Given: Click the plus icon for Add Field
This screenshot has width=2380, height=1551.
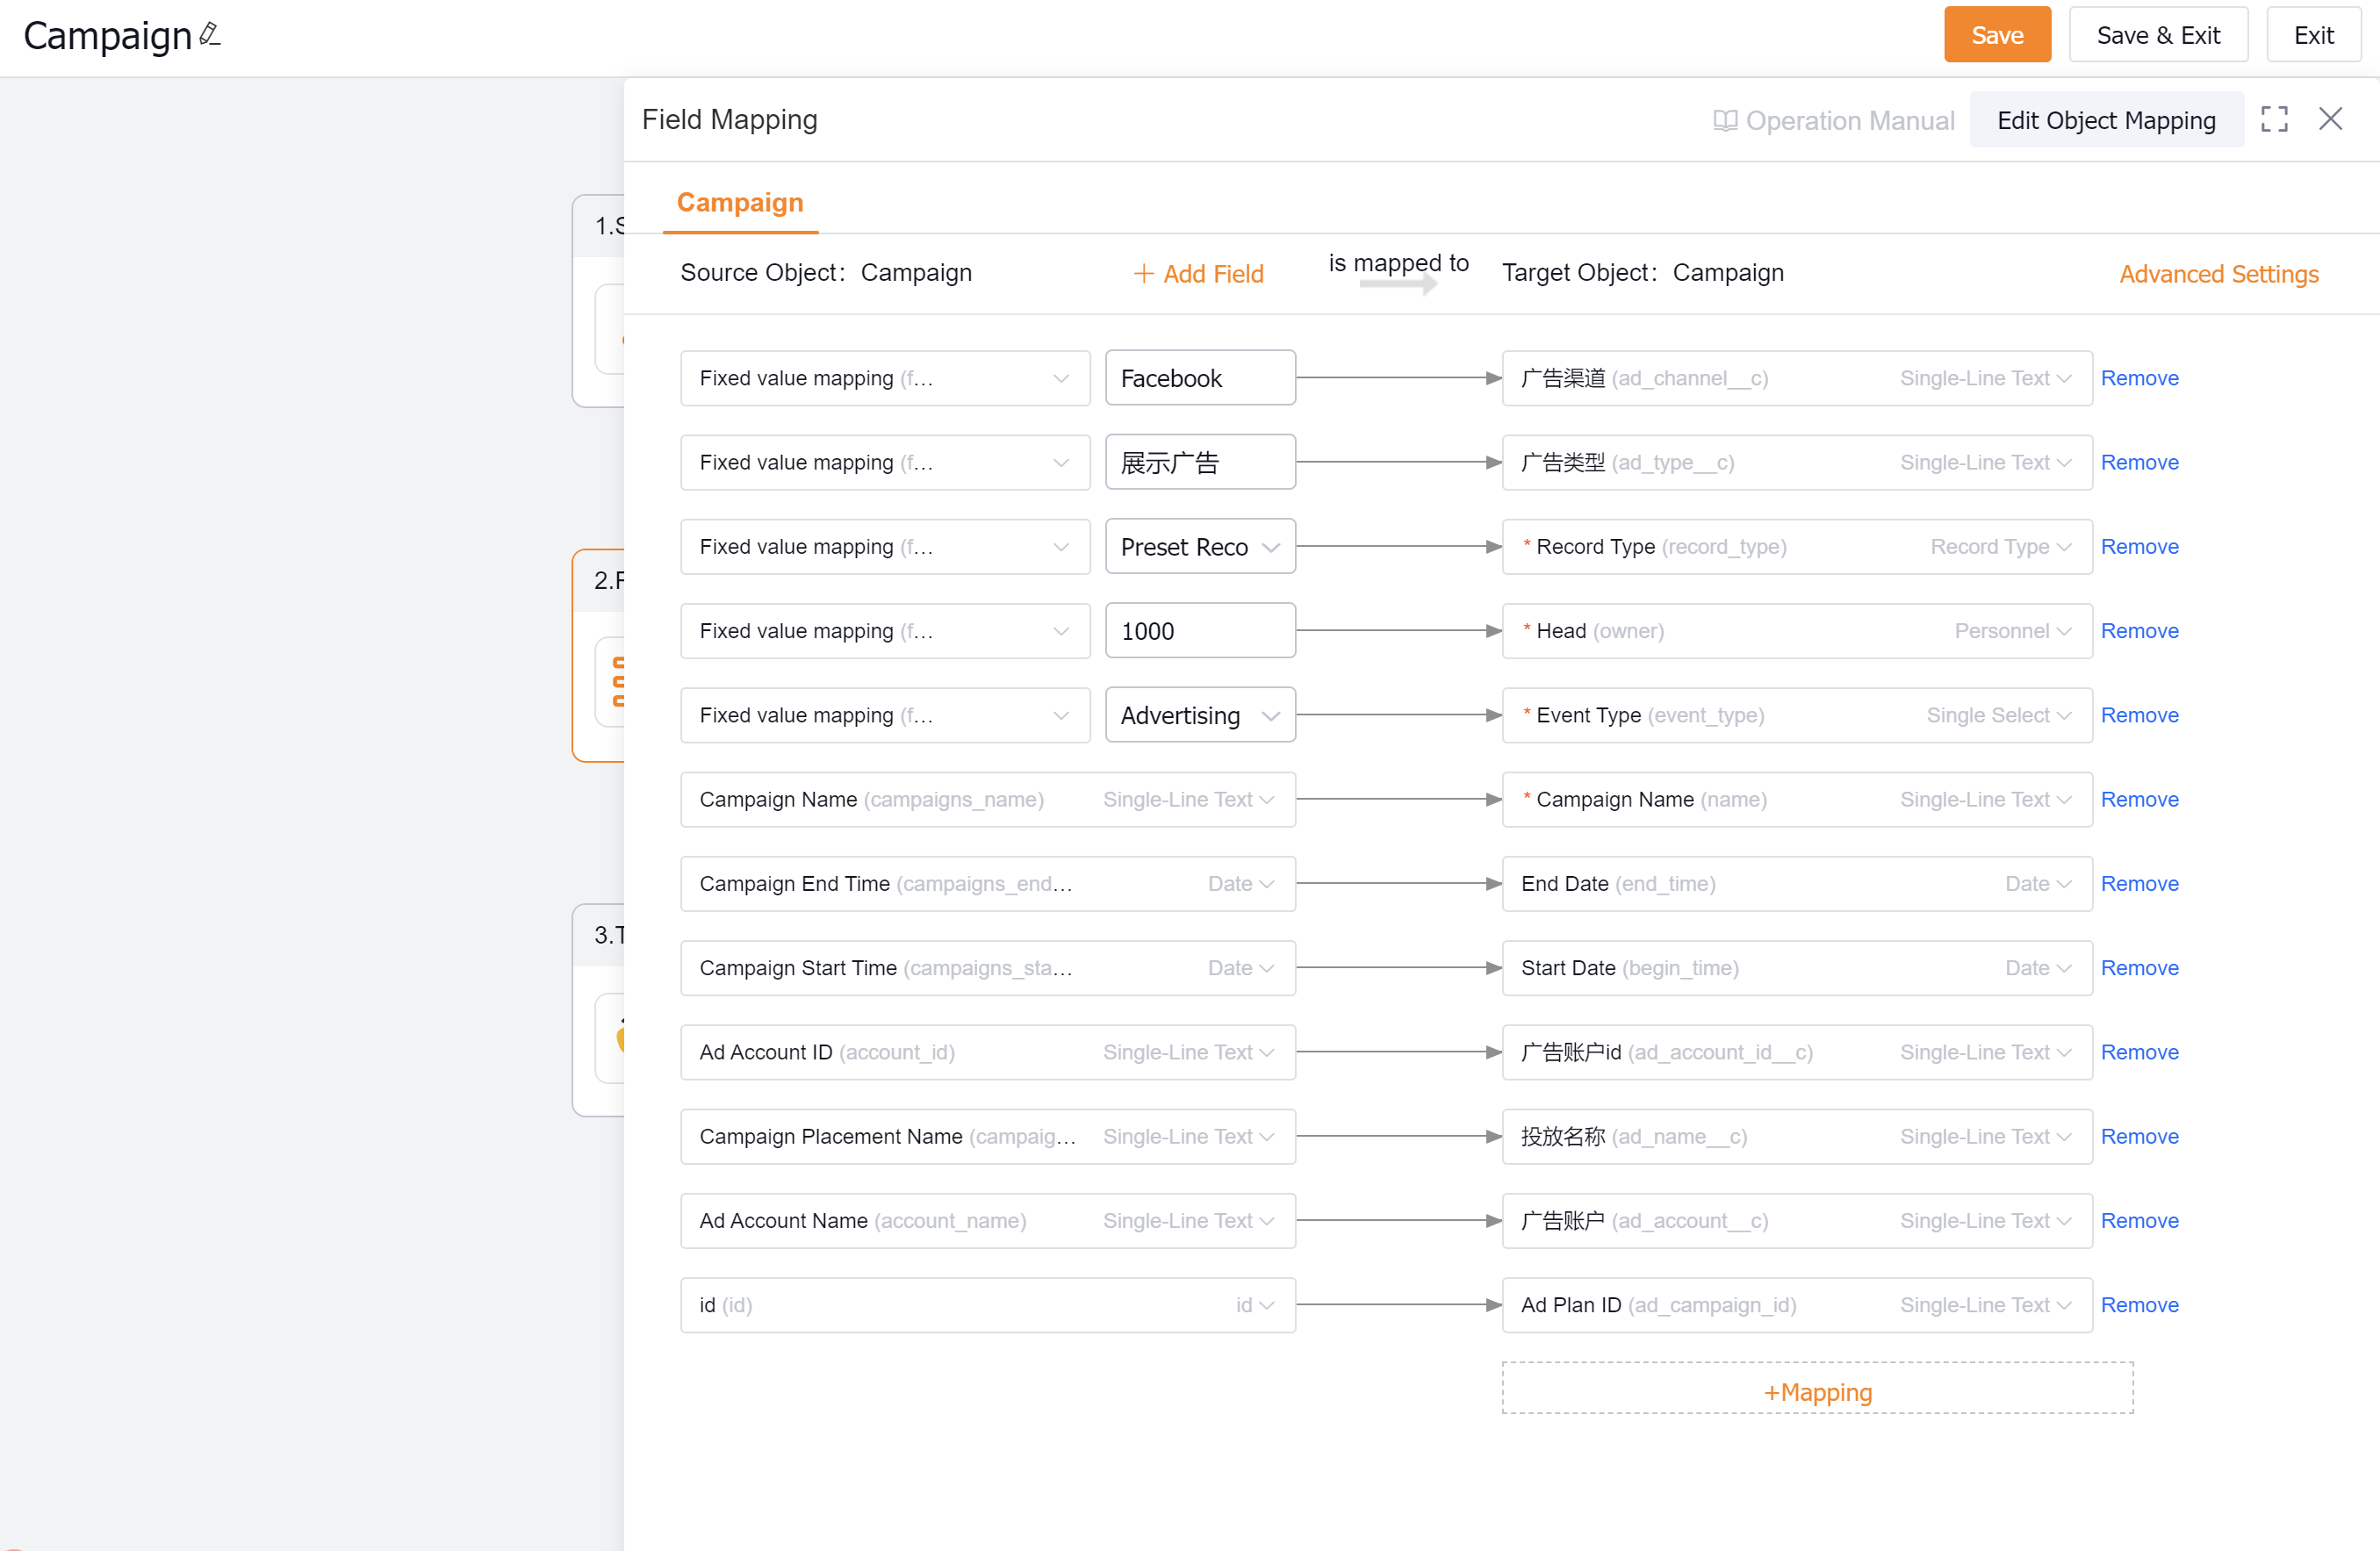Looking at the screenshot, I should [1143, 274].
